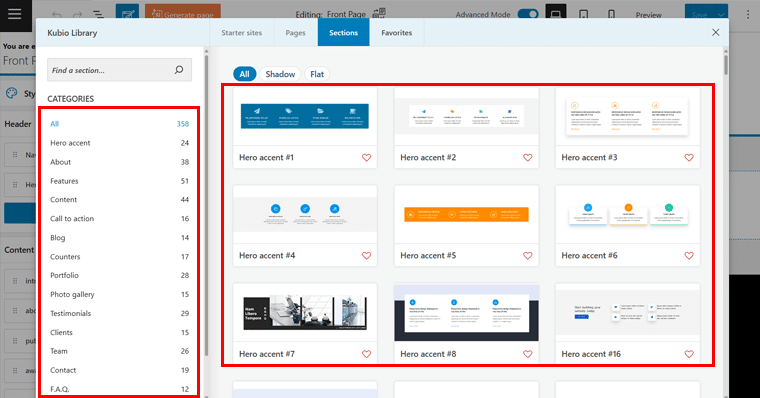Open the three-dot options menu

pyautogui.click(x=748, y=15)
